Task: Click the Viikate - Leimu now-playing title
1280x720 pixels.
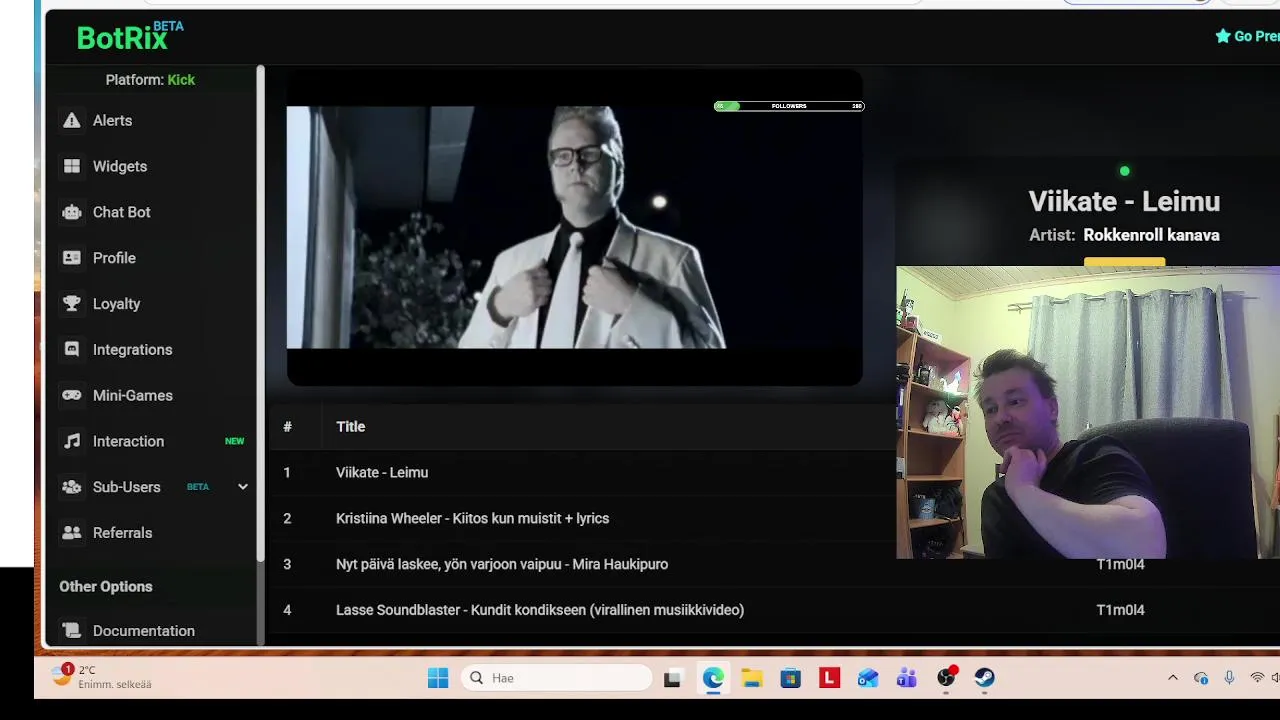Action: point(1124,201)
